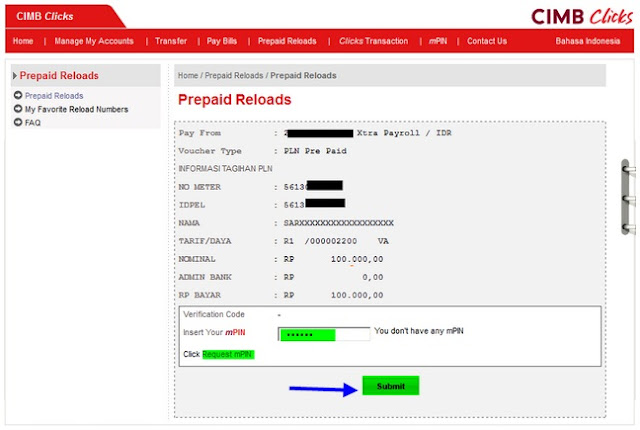Click the 'NO METER' label

(200, 187)
